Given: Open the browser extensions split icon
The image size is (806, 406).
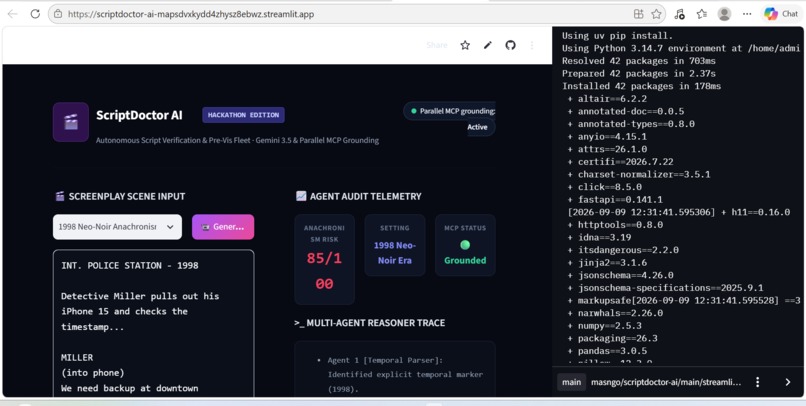Looking at the screenshot, I should click(x=638, y=14).
